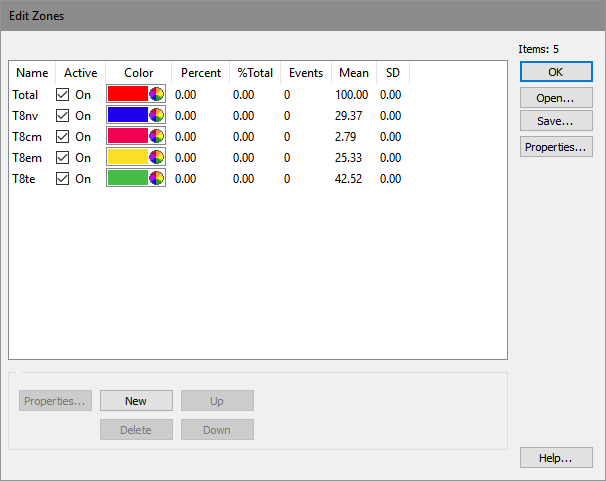
Task: Open the Help... button
Action: pos(555,458)
